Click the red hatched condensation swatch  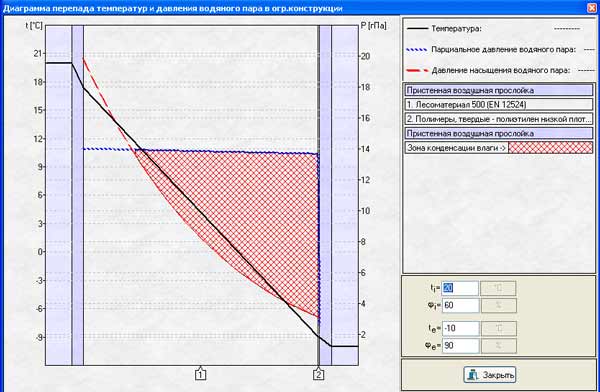point(551,148)
